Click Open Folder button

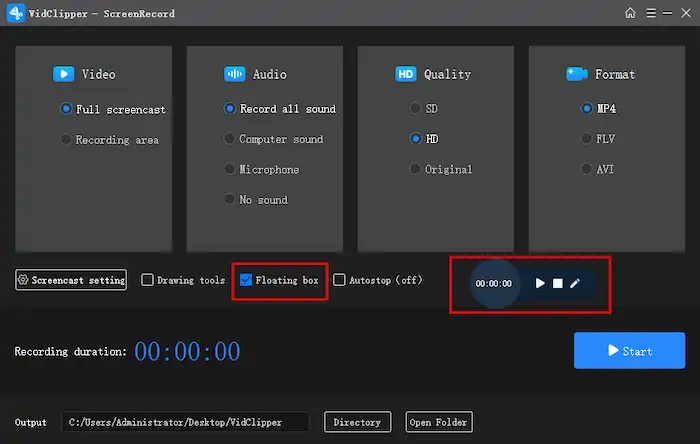(438, 422)
